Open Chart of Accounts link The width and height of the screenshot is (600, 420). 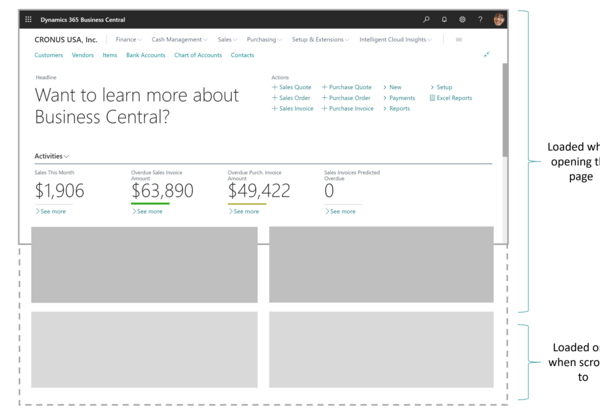198,55
